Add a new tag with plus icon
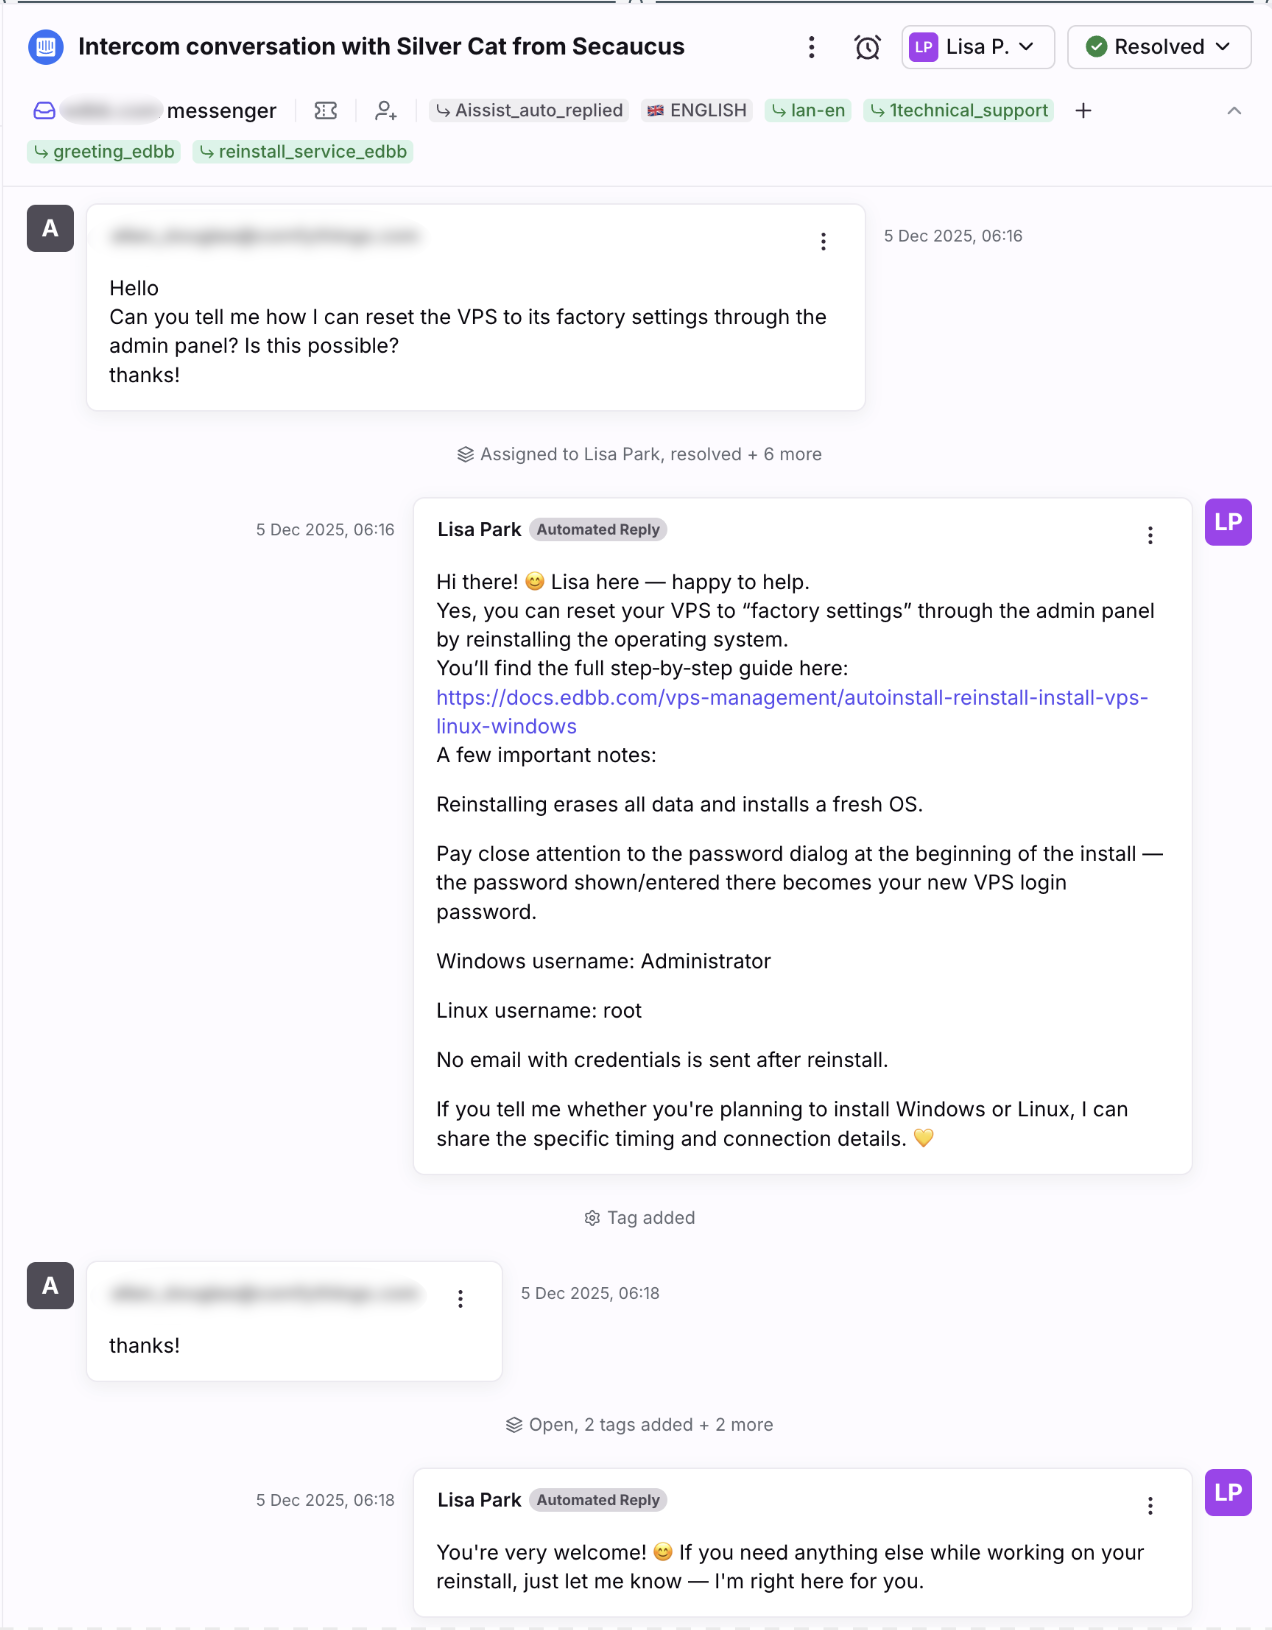1272x1630 pixels. (x=1083, y=111)
